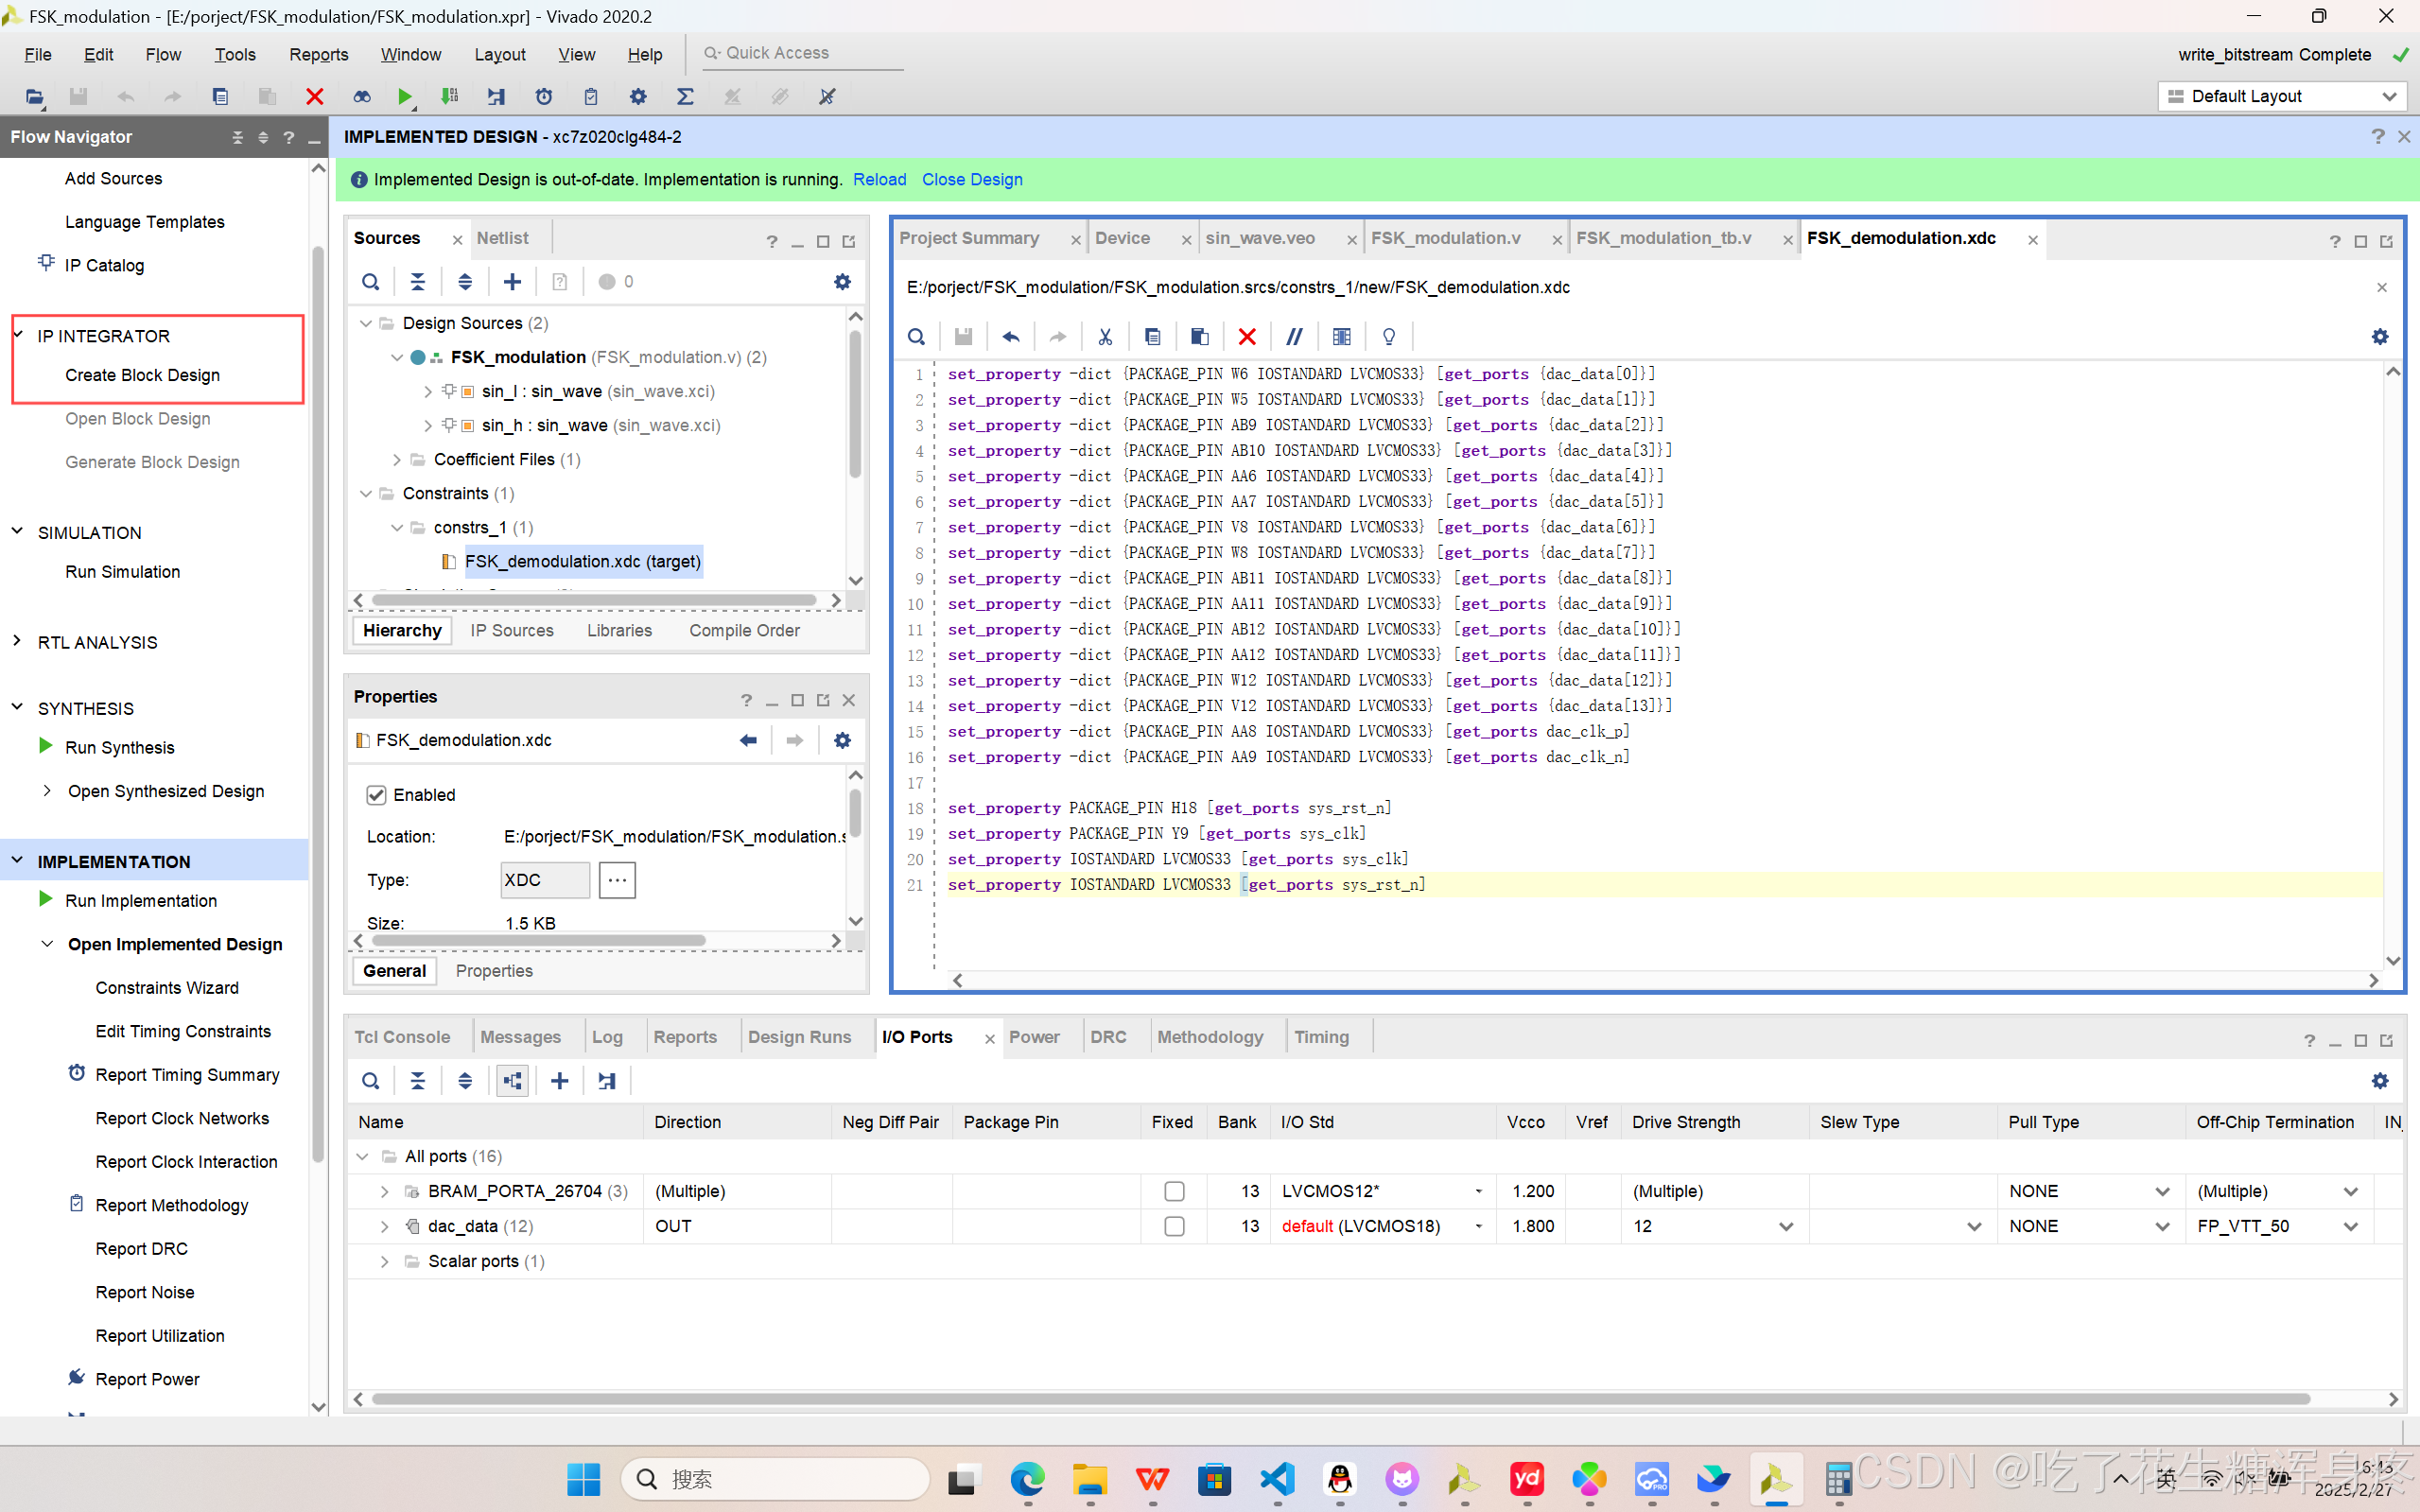This screenshot has height=1512, width=2420.
Task: Open the Flow menu
Action: click(163, 55)
